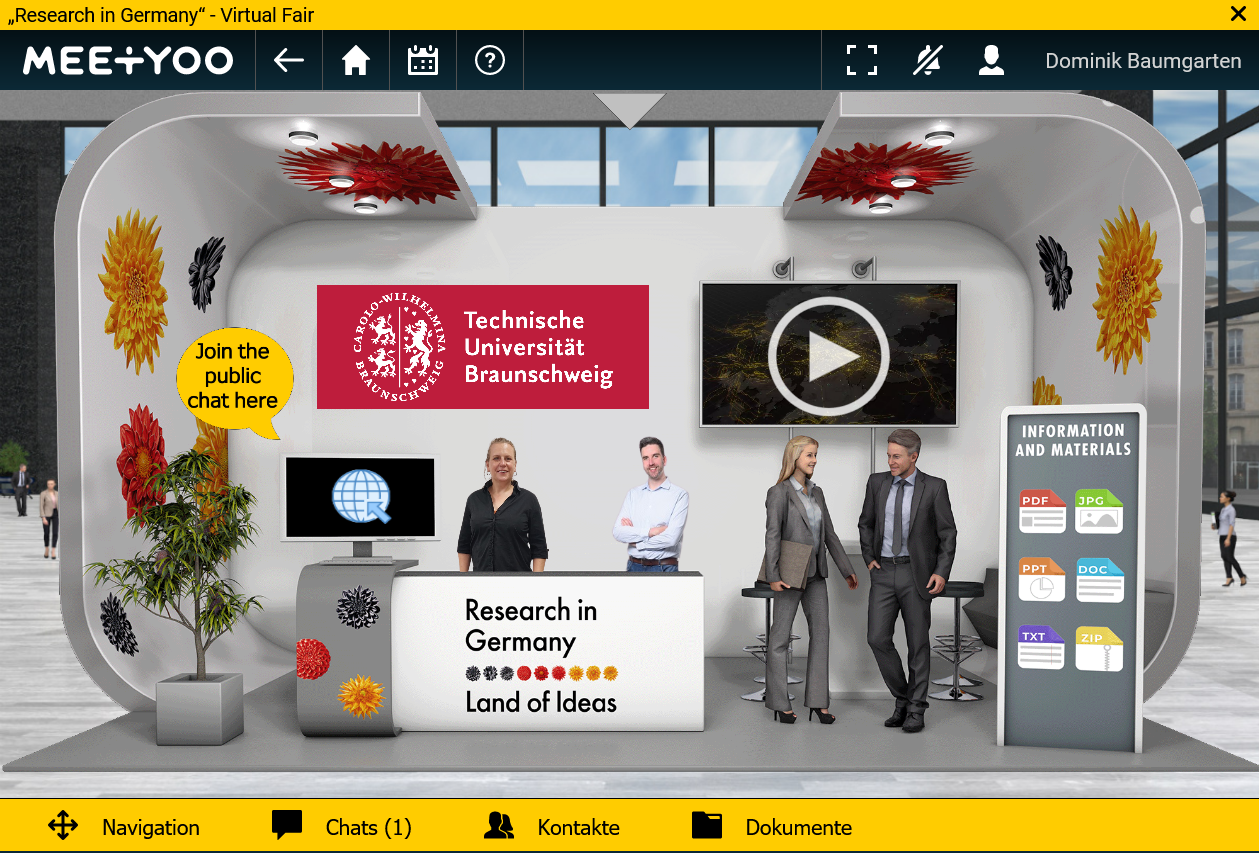This screenshot has width=1259, height=853.
Task: Click the MEETYOO logo
Action: pos(128,61)
